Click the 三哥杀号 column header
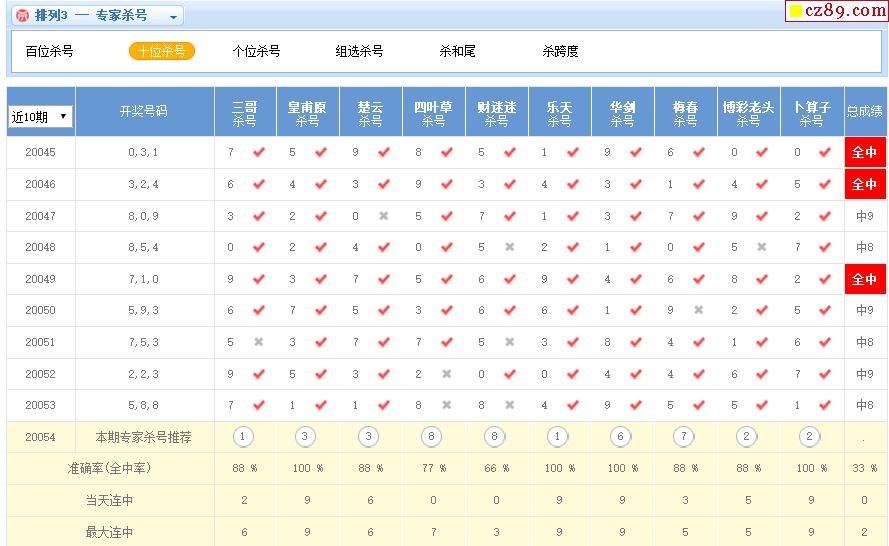The image size is (889, 546). tap(245, 112)
